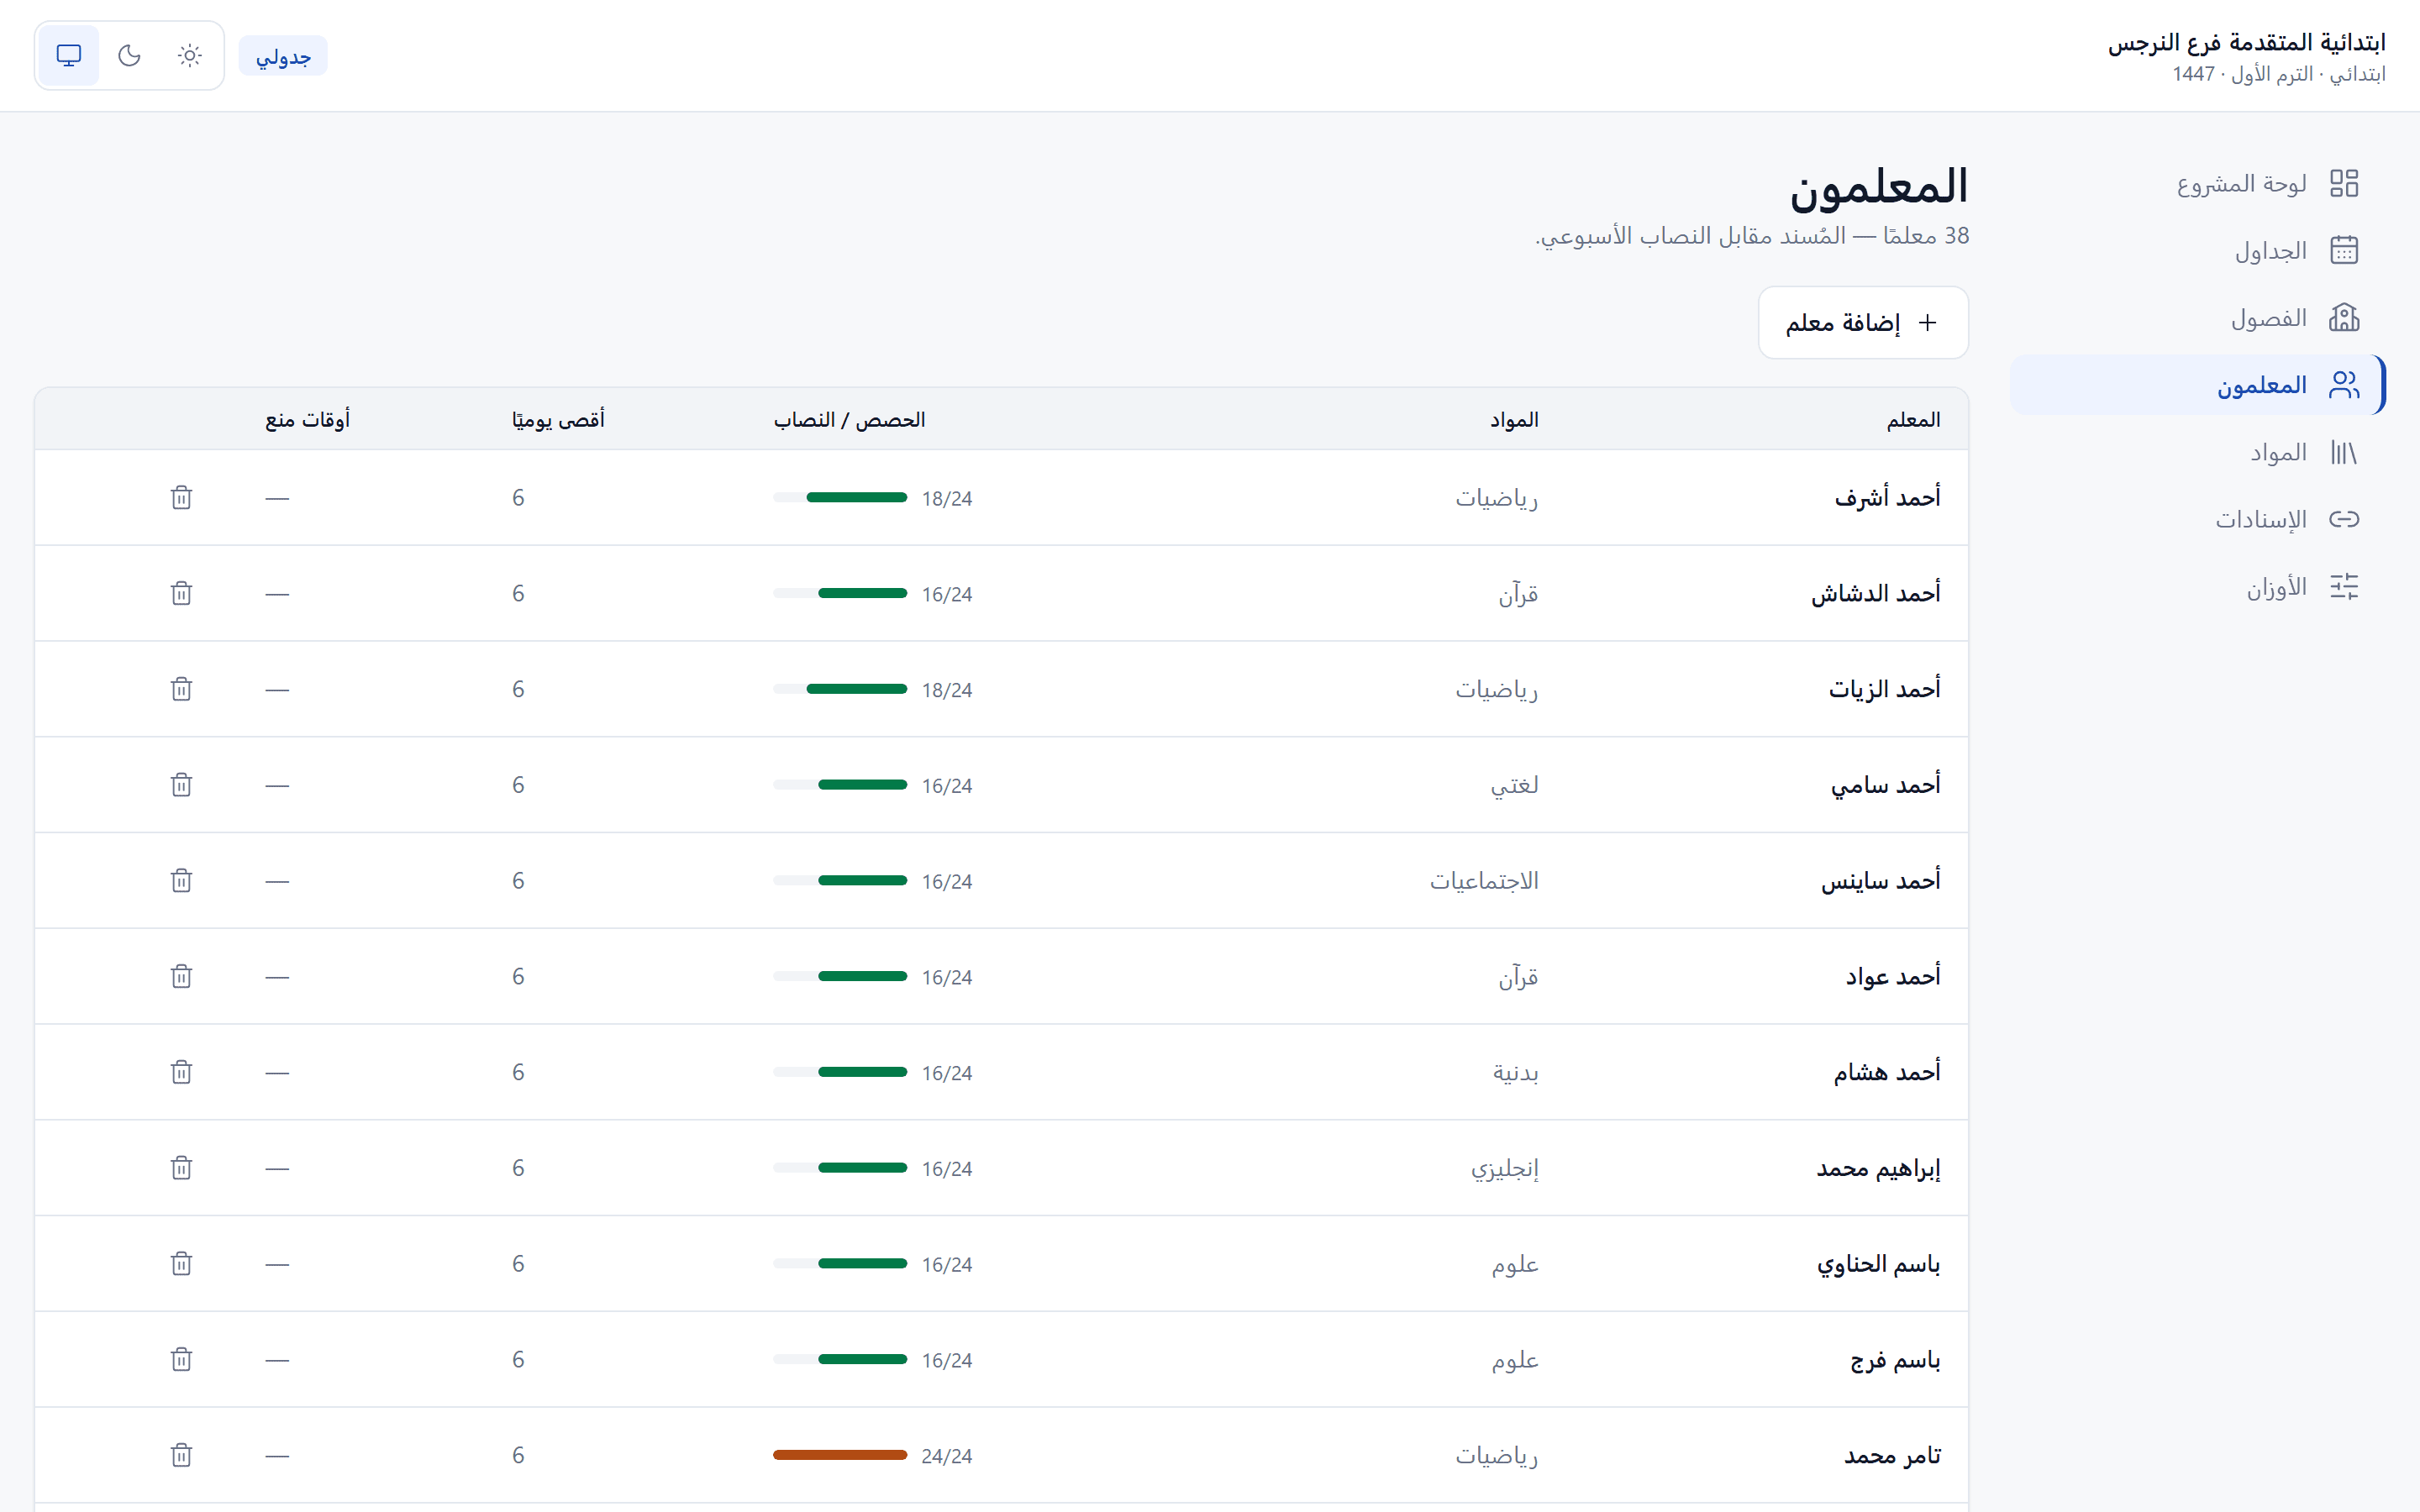The height and width of the screenshot is (1512, 2420).
Task: Go to الإسنادات in the sidebar
Action: tap(2197, 519)
